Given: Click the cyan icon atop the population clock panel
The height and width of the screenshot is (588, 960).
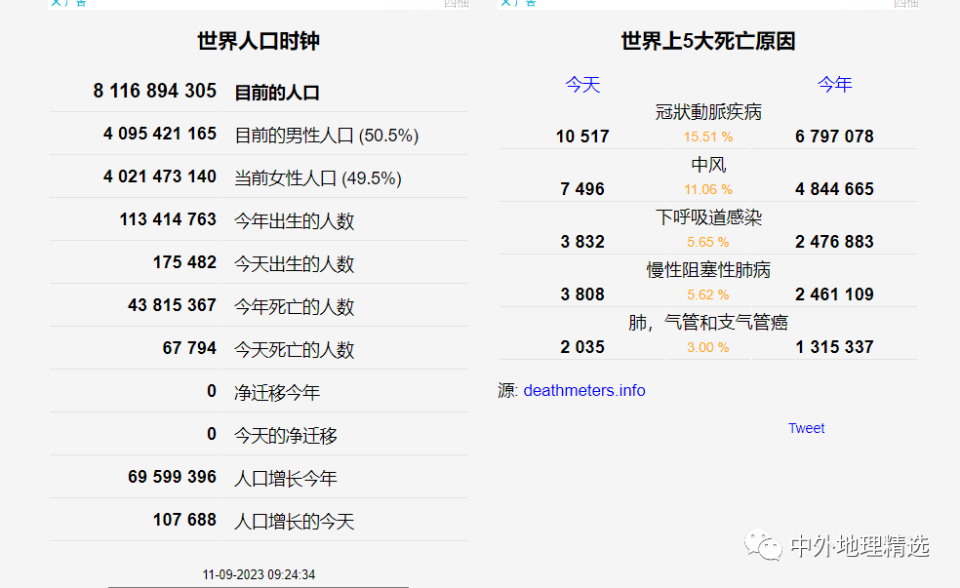Looking at the screenshot, I should (x=66, y=3).
